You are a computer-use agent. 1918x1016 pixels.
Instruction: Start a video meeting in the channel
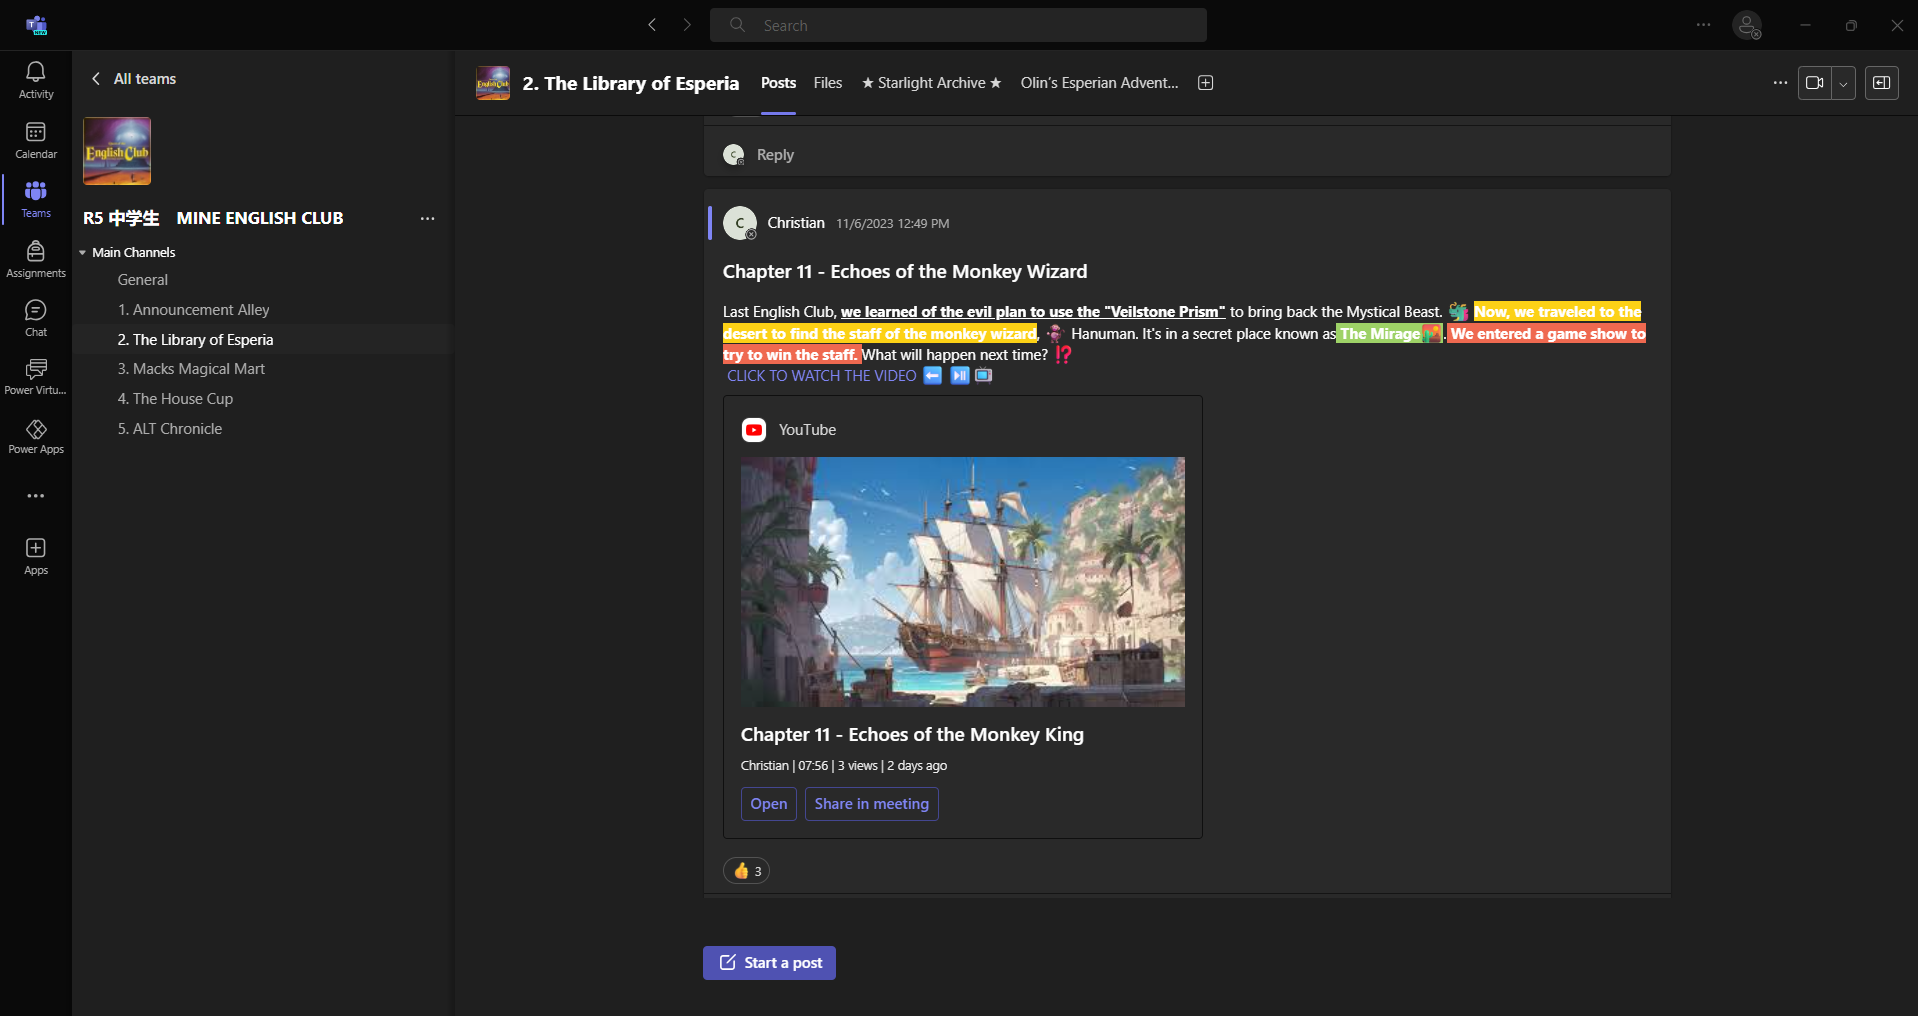pyautogui.click(x=1814, y=83)
